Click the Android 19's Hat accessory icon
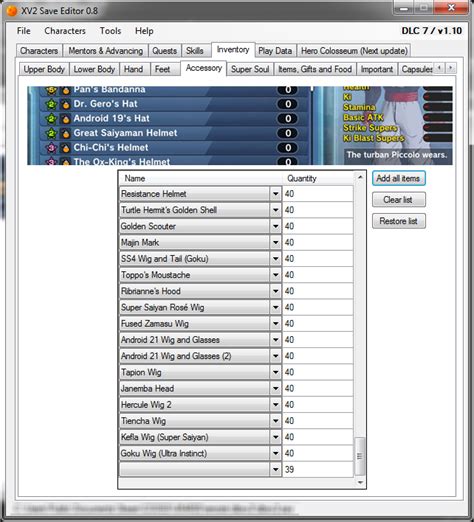This screenshot has width=474, height=522. (x=66, y=119)
